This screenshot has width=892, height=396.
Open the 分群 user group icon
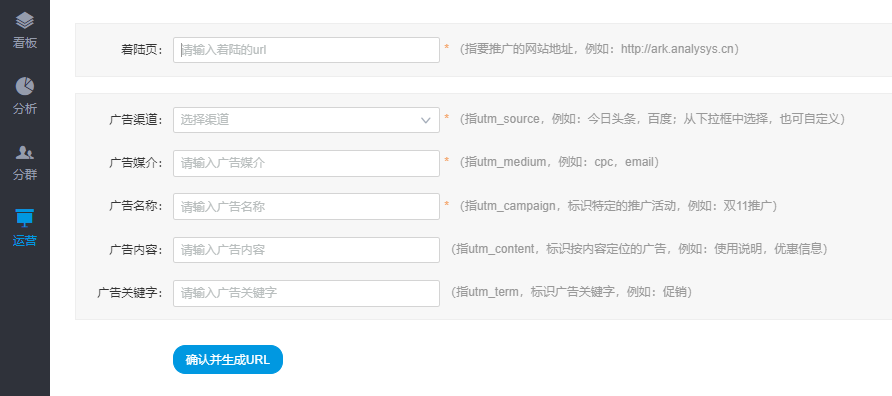24,152
